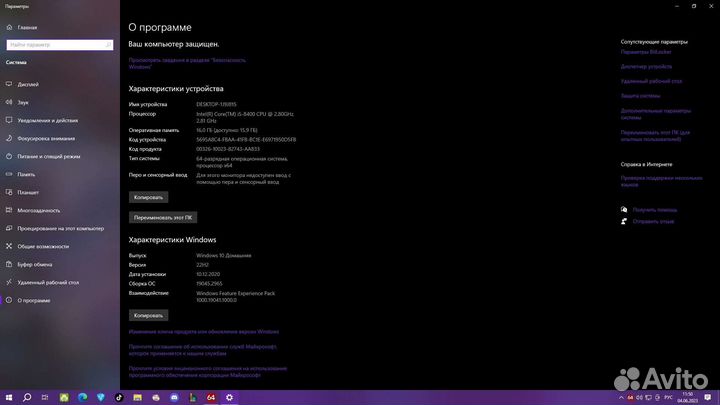Open Защита системы link
This screenshot has height=405, width=720.
(640, 96)
